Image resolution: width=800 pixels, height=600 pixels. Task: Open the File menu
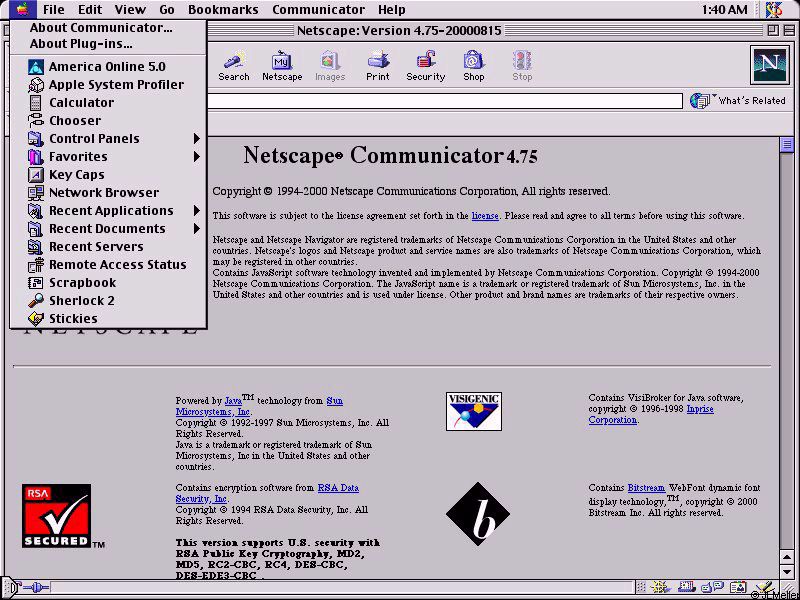point(54,10)
